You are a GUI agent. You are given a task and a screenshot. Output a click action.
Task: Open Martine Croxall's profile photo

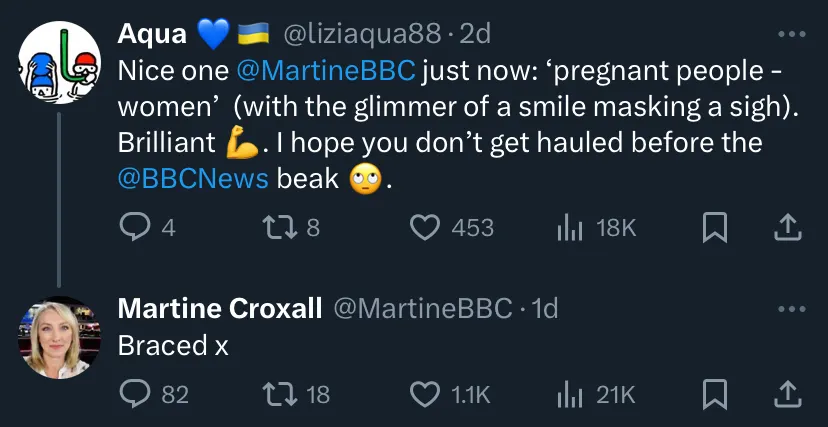click(59, 337)
